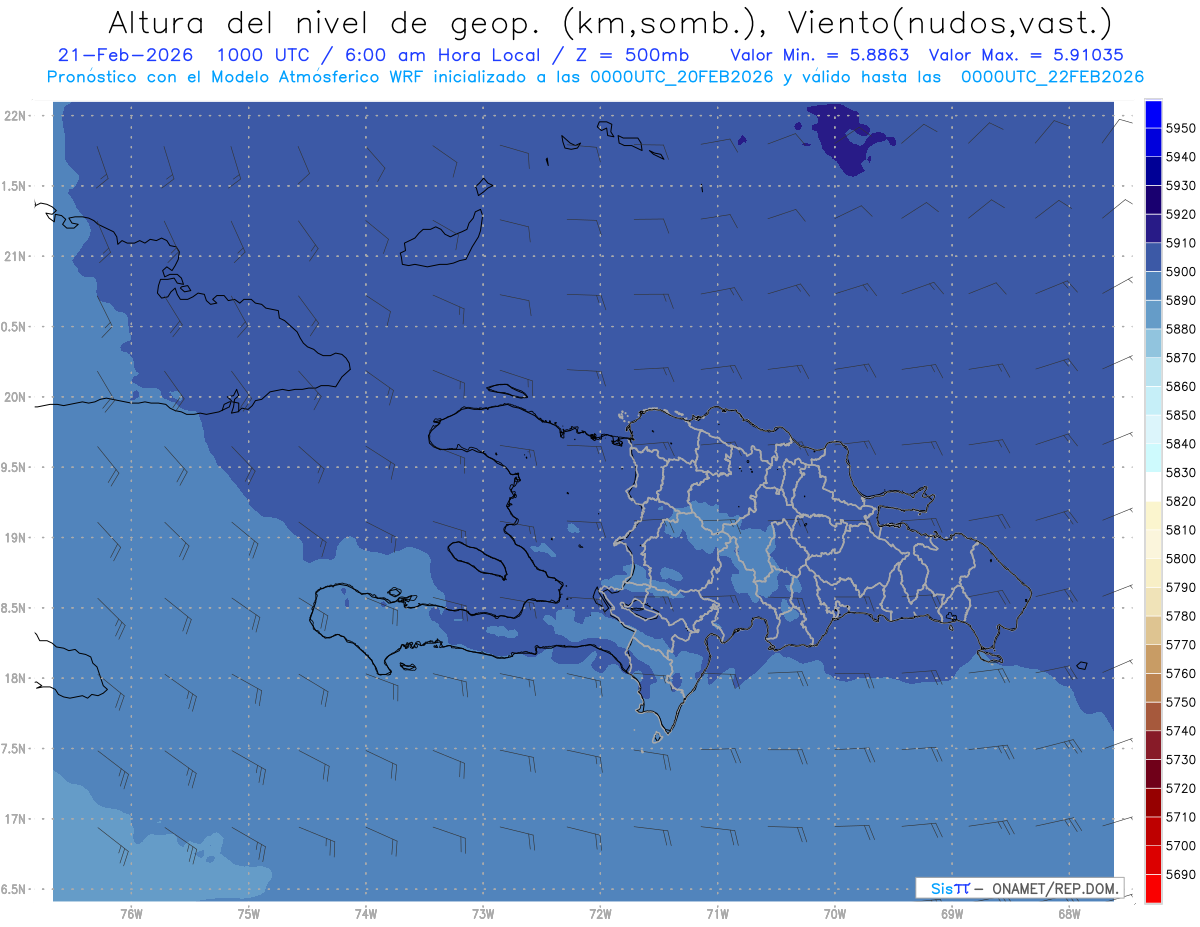The image size is (1200, 927).
Task: Click the '71W' longitude label
Action: click(x=717, y=914)
